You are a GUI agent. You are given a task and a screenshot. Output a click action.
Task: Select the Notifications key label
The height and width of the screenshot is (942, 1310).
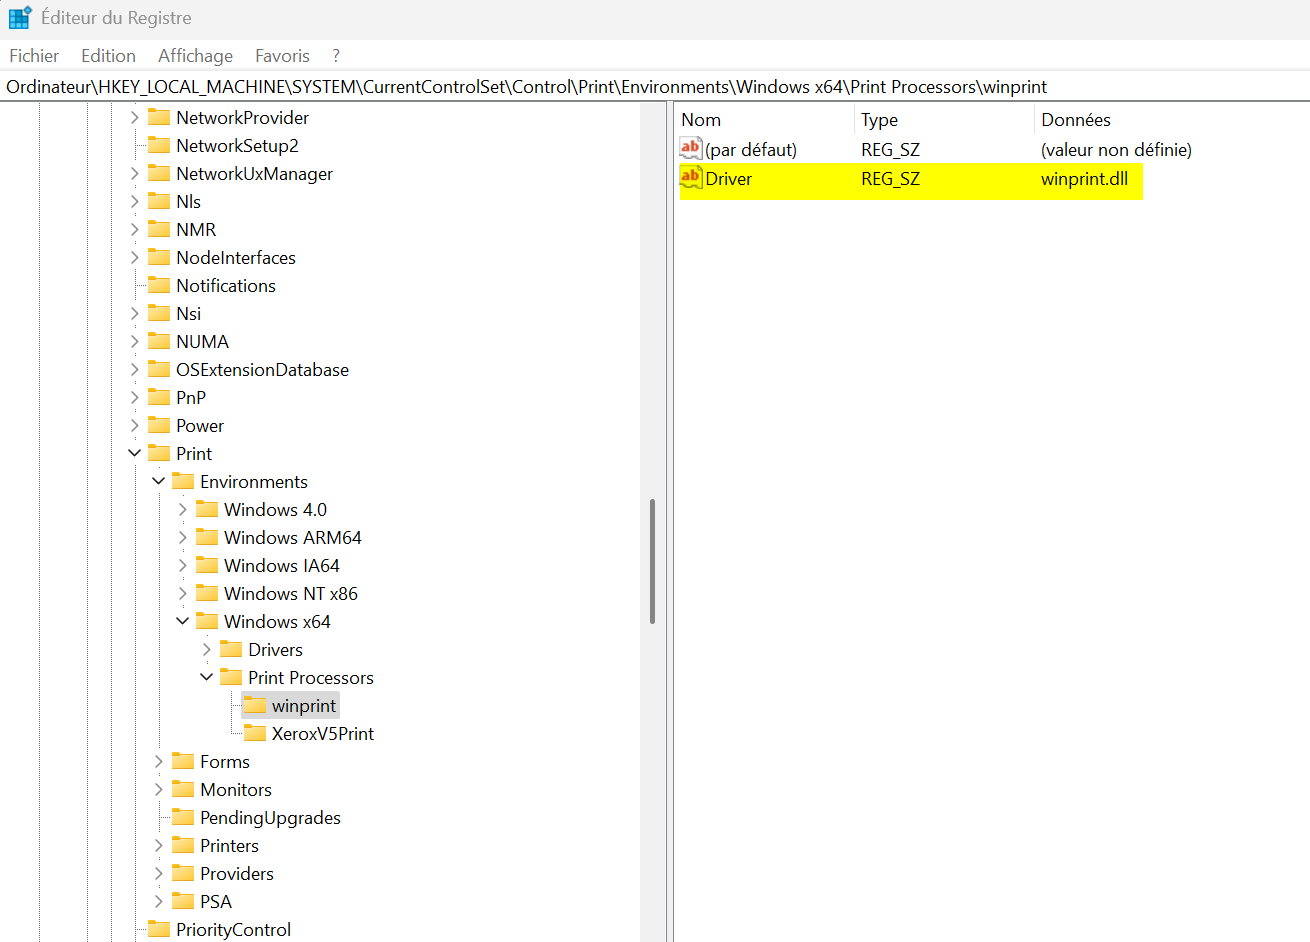[x=226, y=286]
